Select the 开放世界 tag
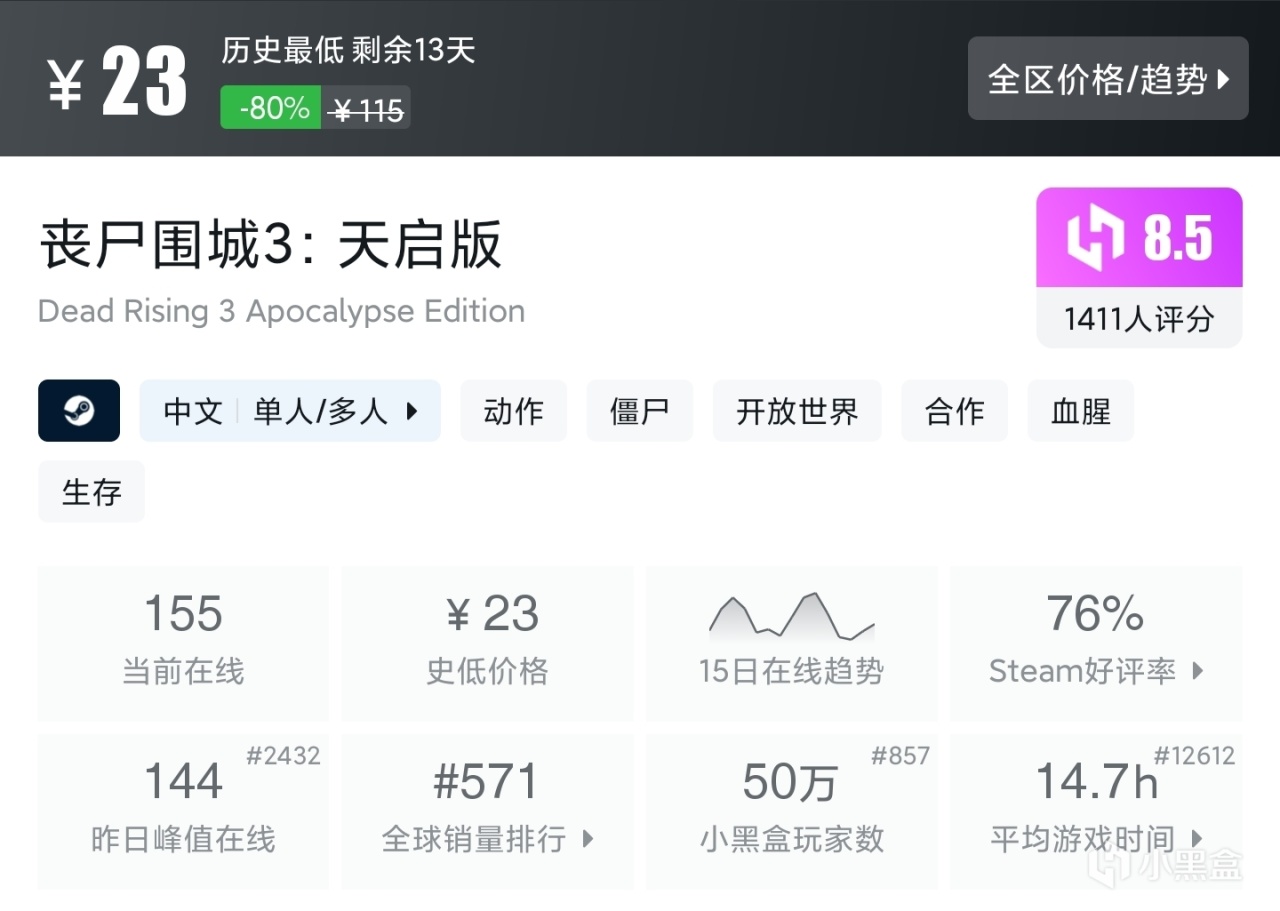 797,410
